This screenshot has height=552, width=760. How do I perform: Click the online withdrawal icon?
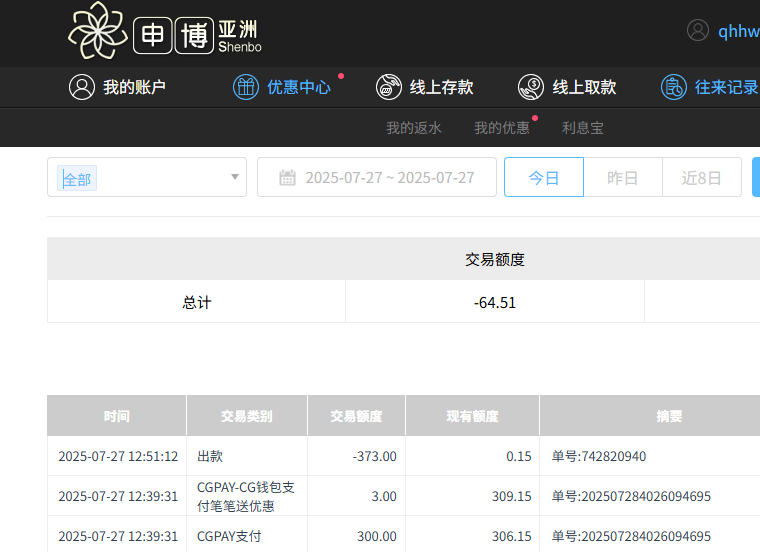tap(531, 87)
